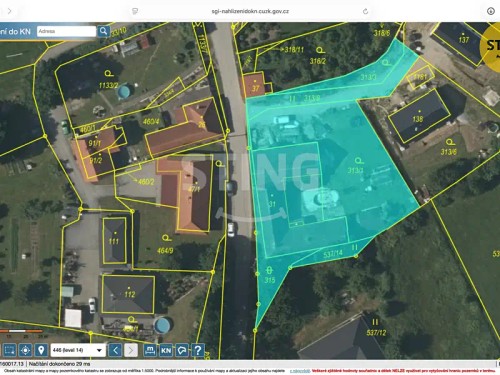Screen dimensions: 500x375
Task: Select building label 47/1
Action: (194, 189)
